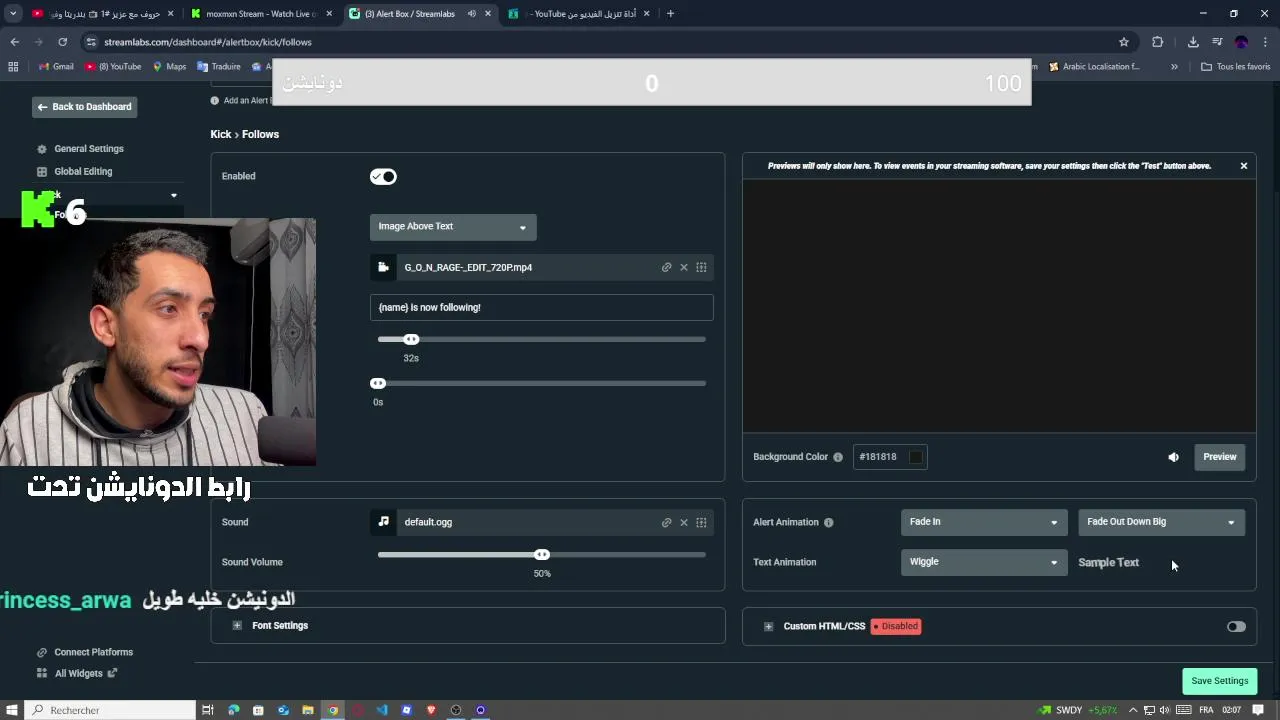This screenshot has height=720, width=1280.
Task: Open Chrome downloads icon
Action: pyautogui.click(x=1193, y=42)
